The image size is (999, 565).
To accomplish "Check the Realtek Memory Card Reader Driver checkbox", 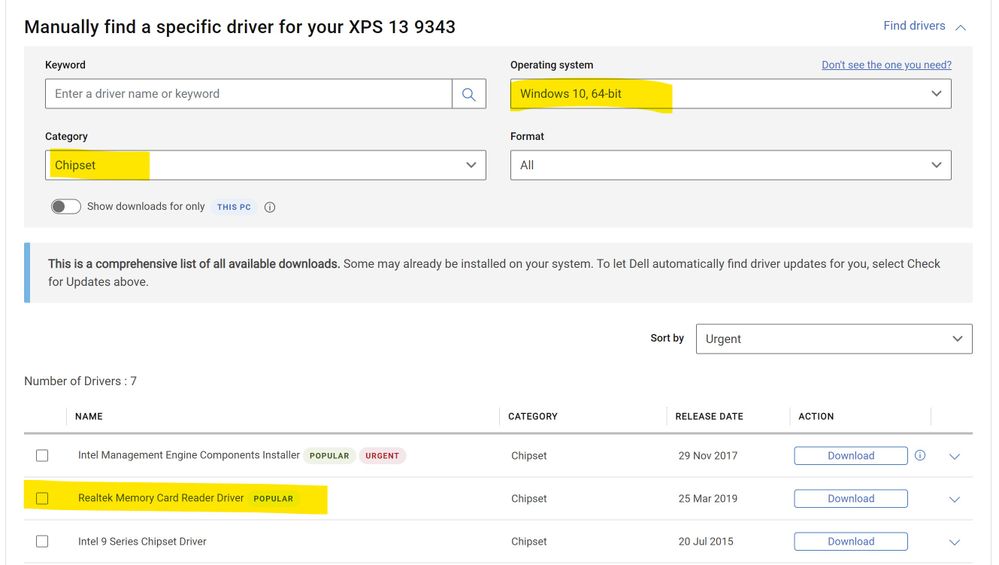I will (42, 498).
